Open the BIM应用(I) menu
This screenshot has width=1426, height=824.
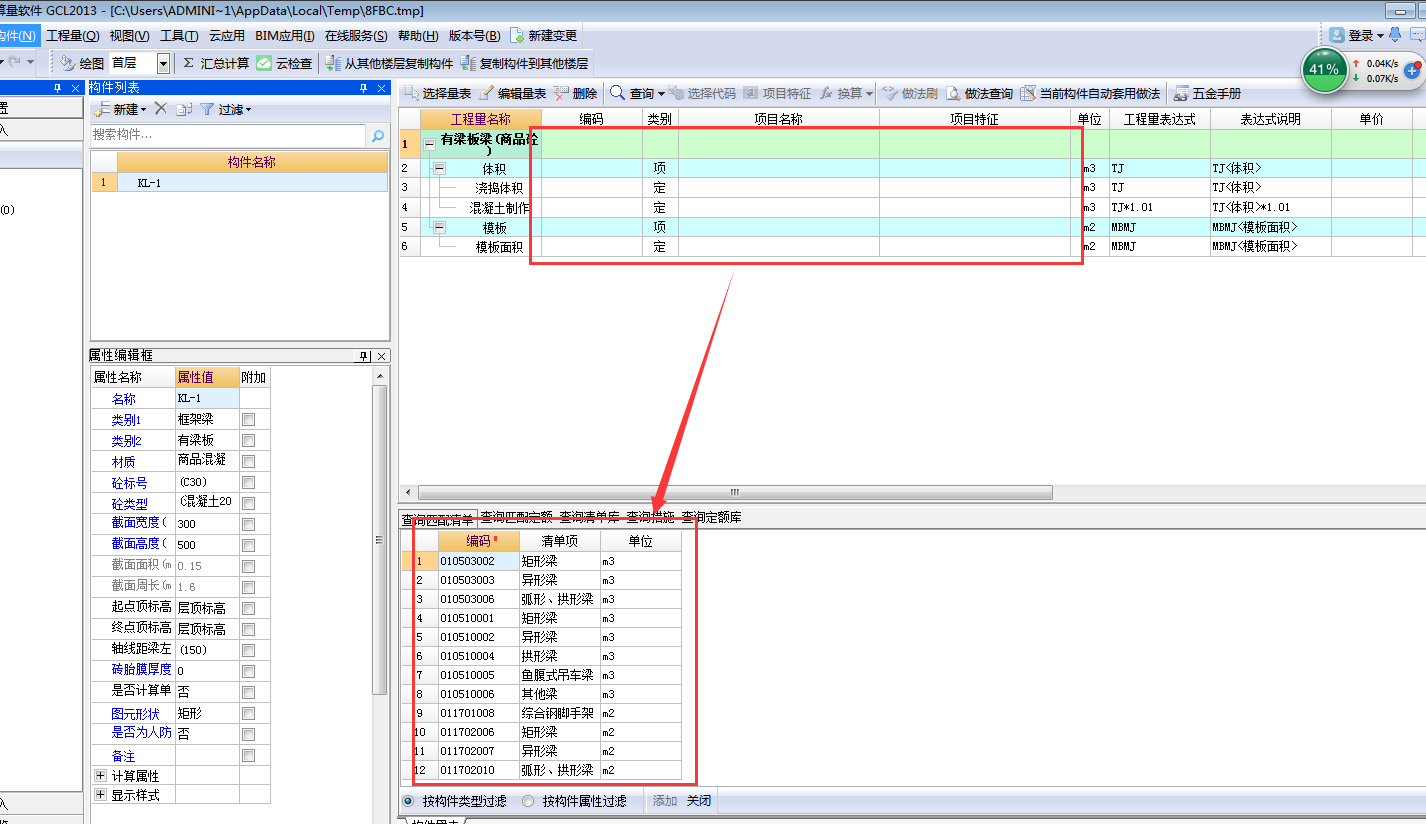click(285, 35)
